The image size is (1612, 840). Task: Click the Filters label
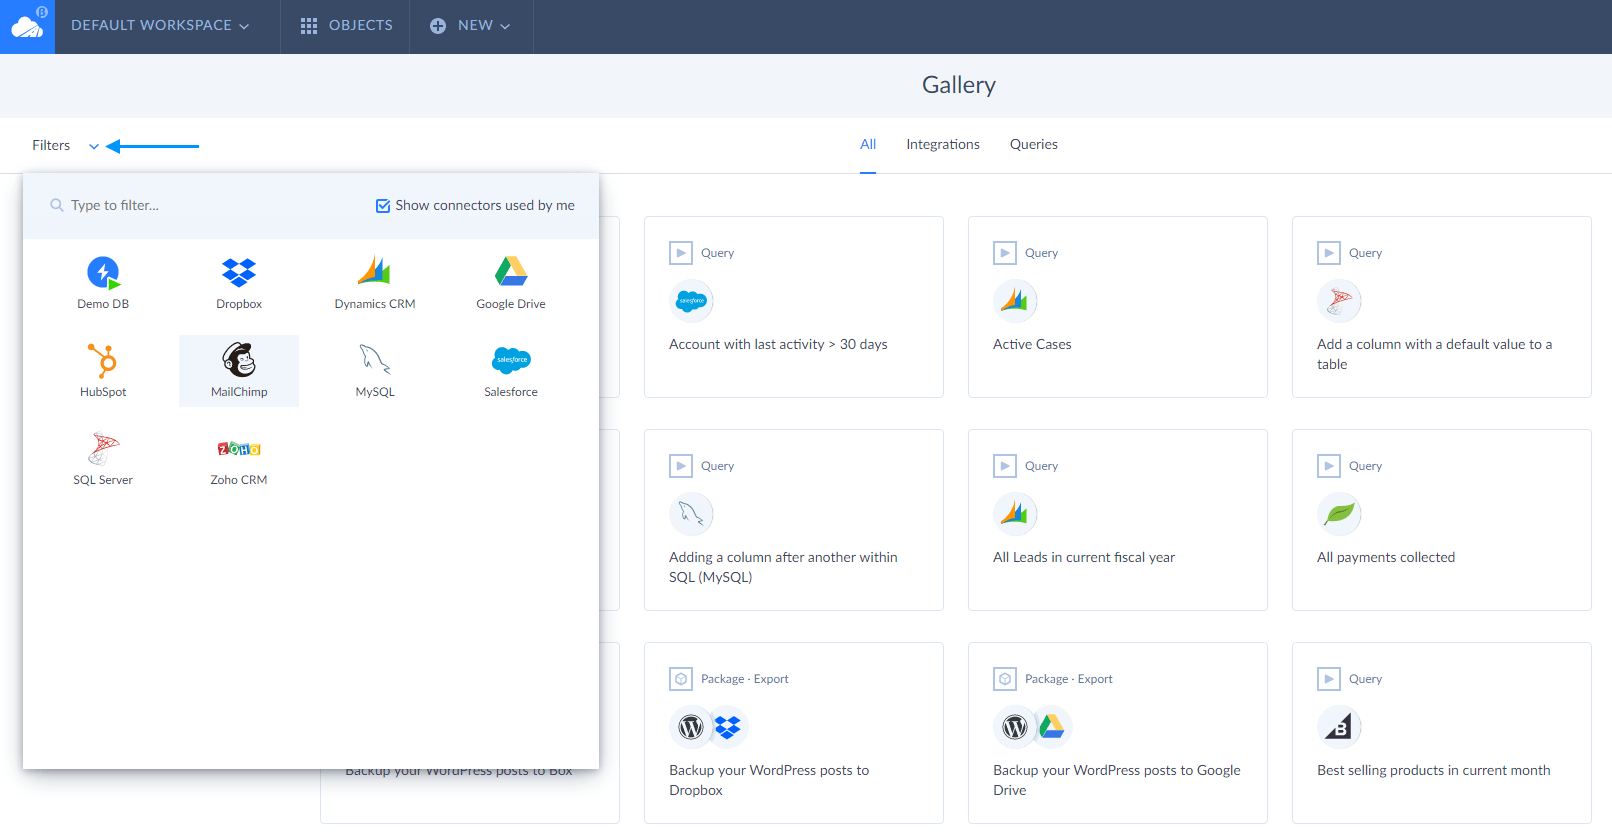pos(51,146)
